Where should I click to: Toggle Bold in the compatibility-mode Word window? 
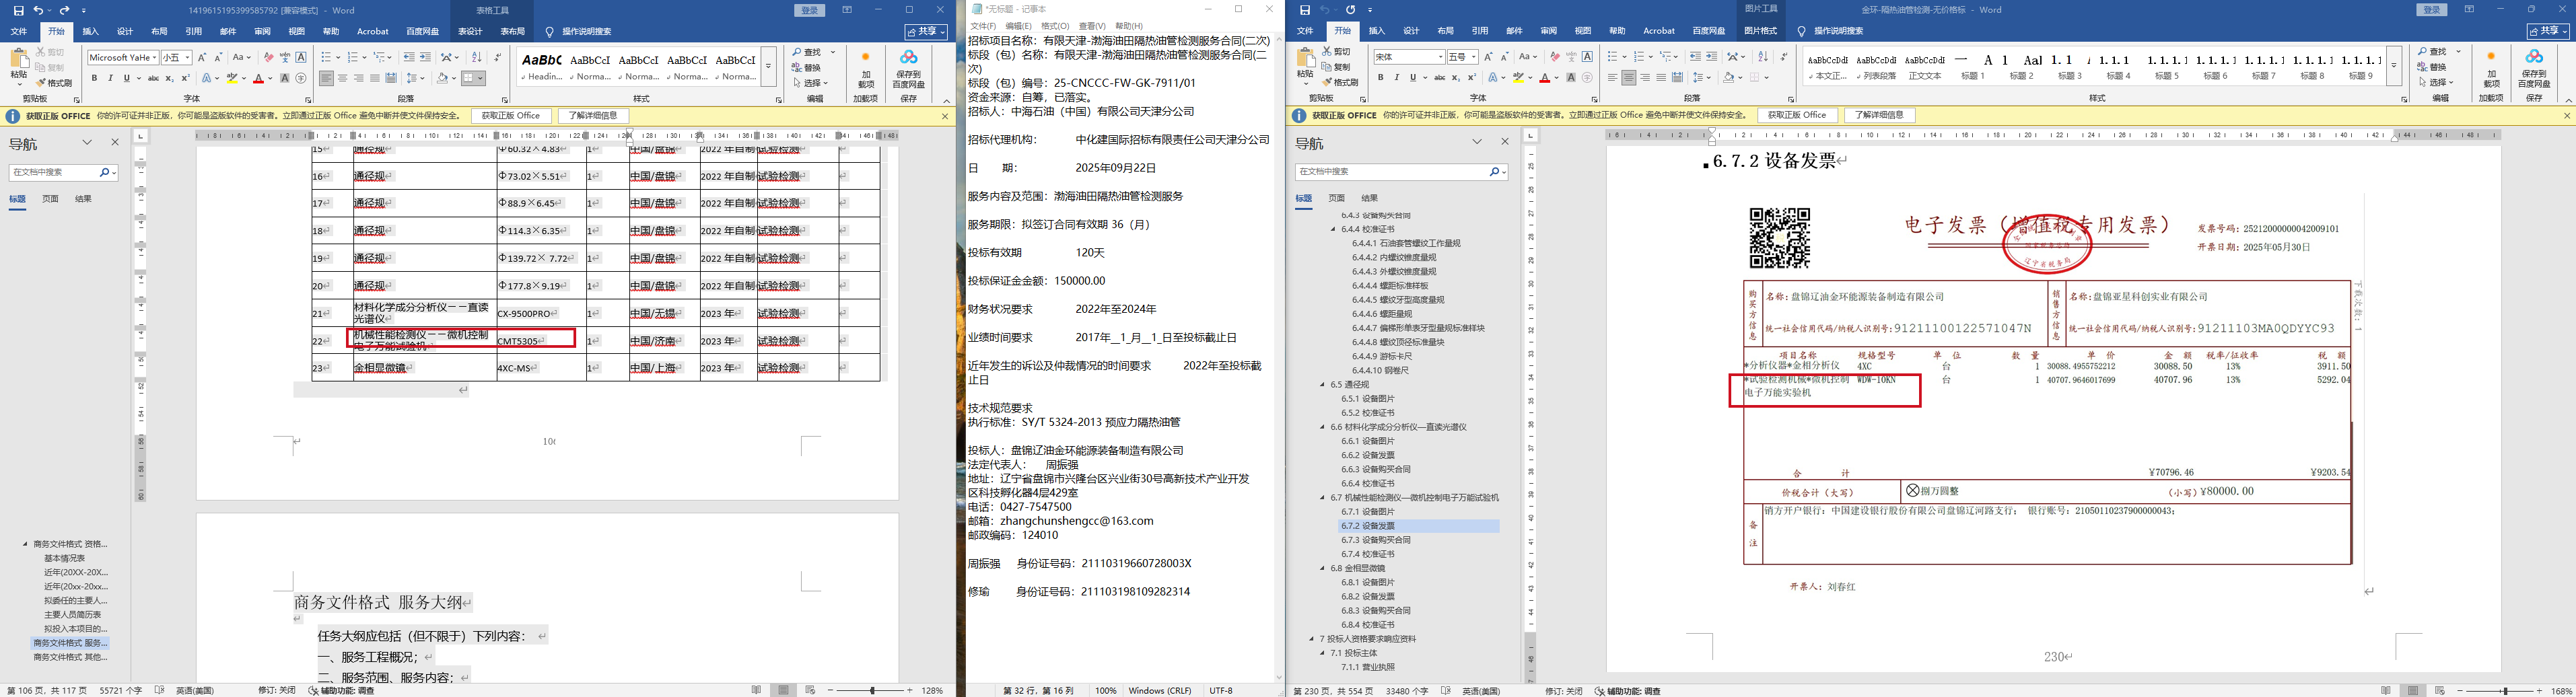[x=94, y=78]
